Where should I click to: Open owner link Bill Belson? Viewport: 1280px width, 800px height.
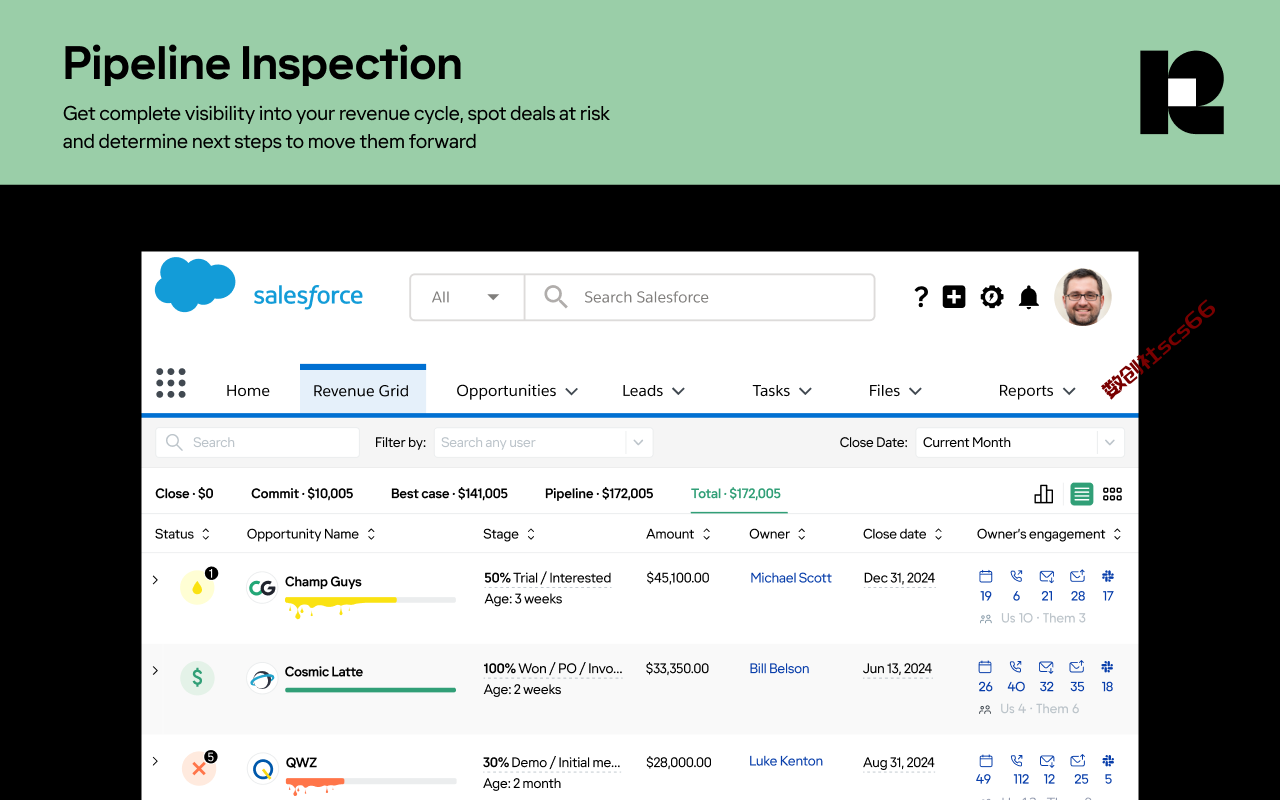tap(779, 668)
